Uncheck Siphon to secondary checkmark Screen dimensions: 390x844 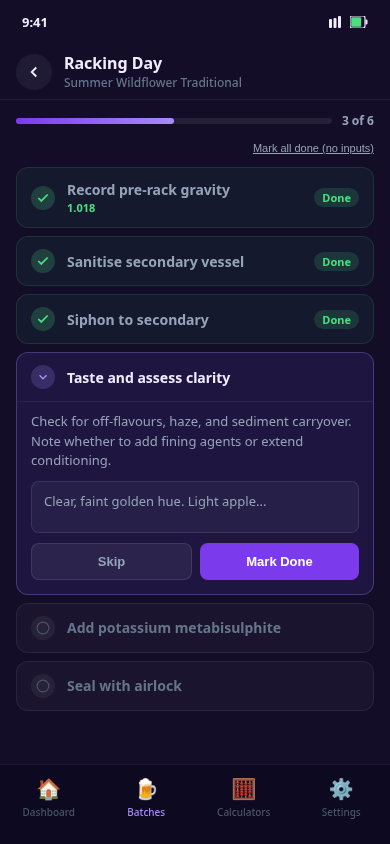point(43,320)
